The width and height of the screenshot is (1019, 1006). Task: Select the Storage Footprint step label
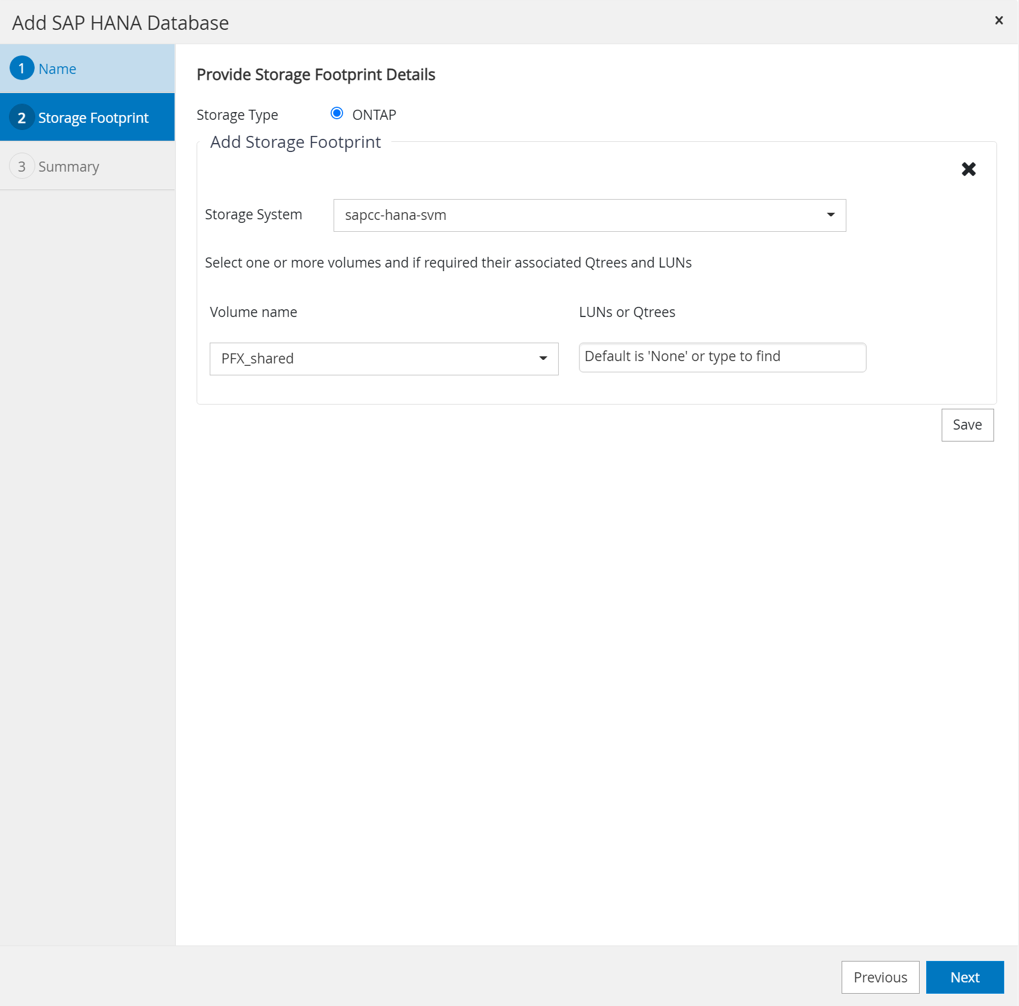click(x=93, y=118)
